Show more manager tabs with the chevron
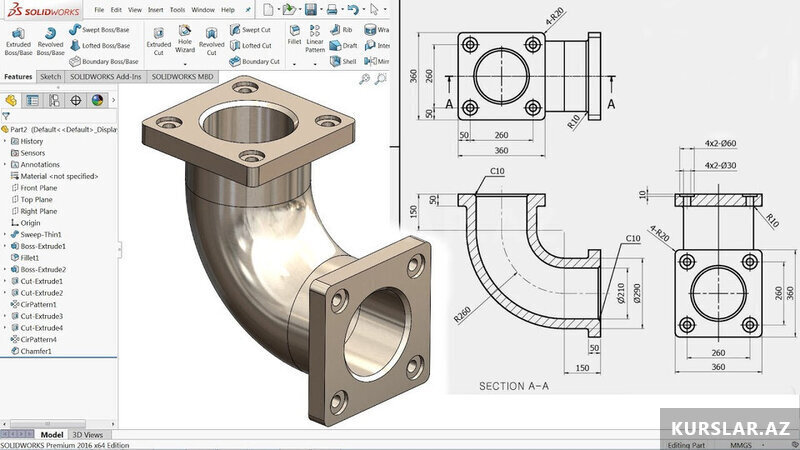Screen dimensions: 800x450 pos(113,100)
